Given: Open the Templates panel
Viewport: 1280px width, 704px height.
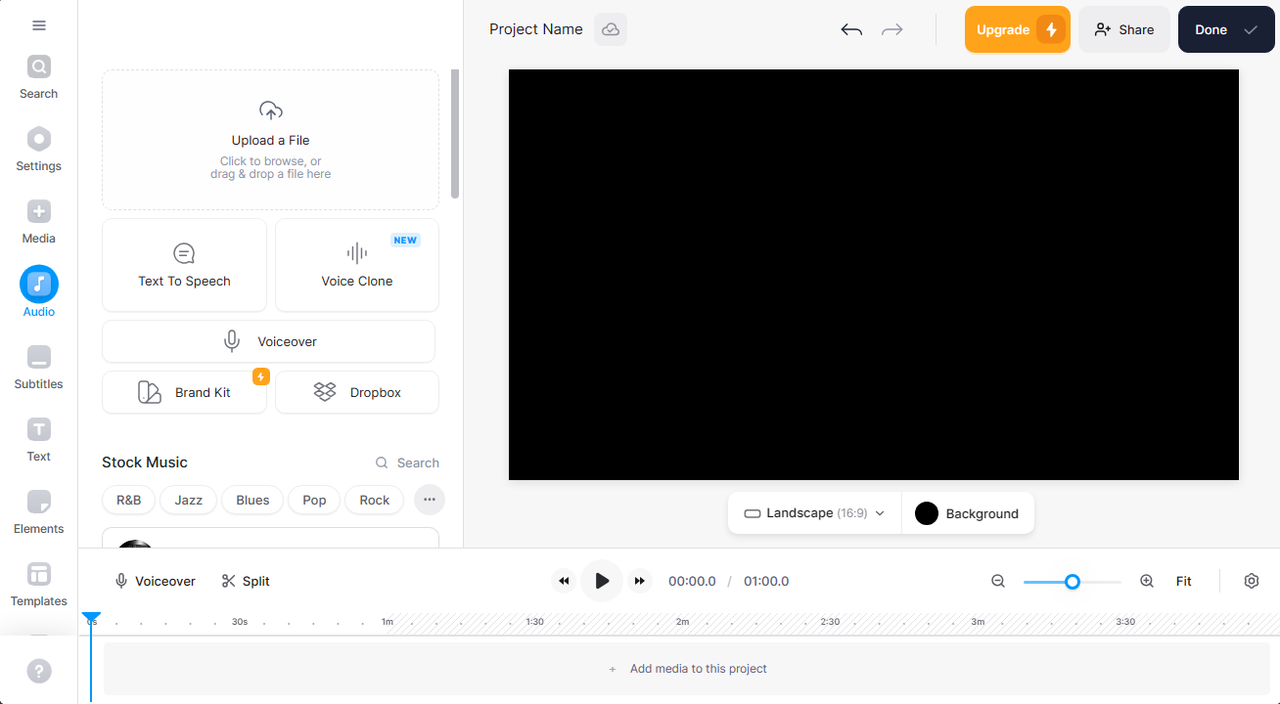Looking at the screenshot, I should pyautogui.click(x=38, y=585).
